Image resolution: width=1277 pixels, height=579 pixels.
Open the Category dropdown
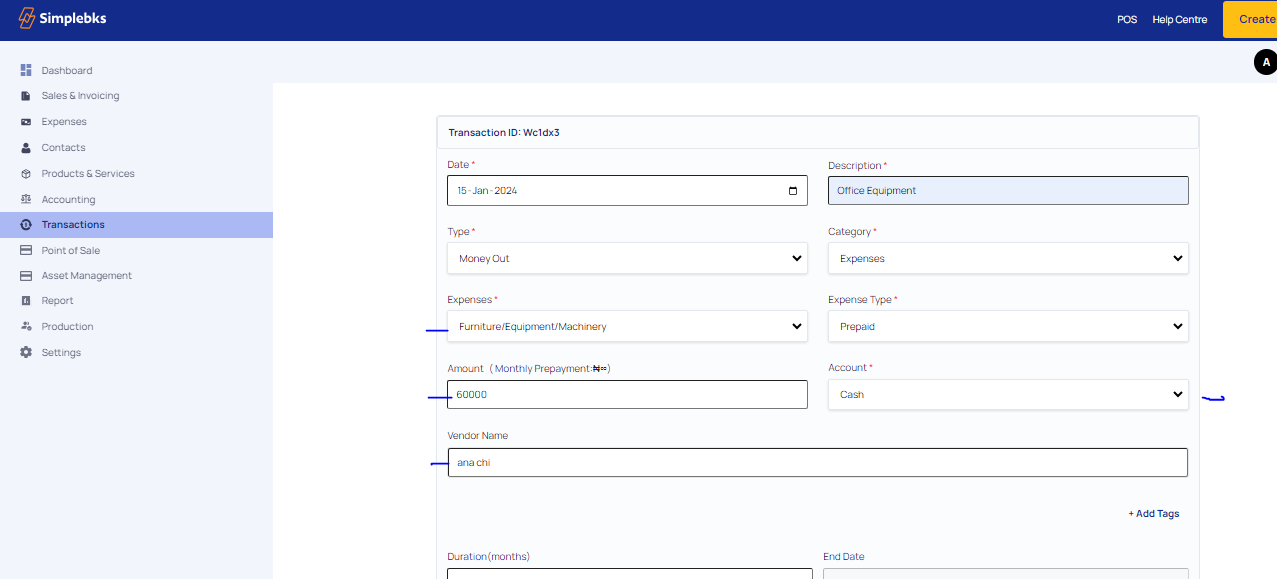[1008, 258]
